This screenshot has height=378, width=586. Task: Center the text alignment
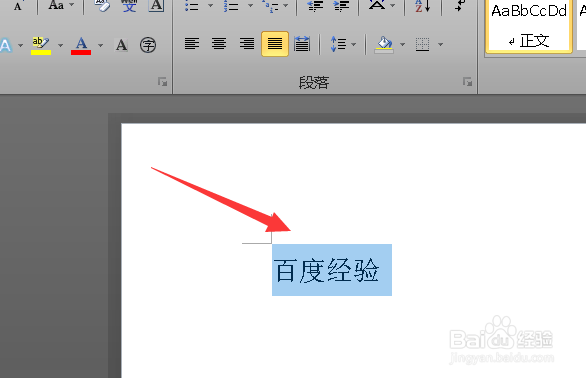pyautogui.click(x=219, y=44)
